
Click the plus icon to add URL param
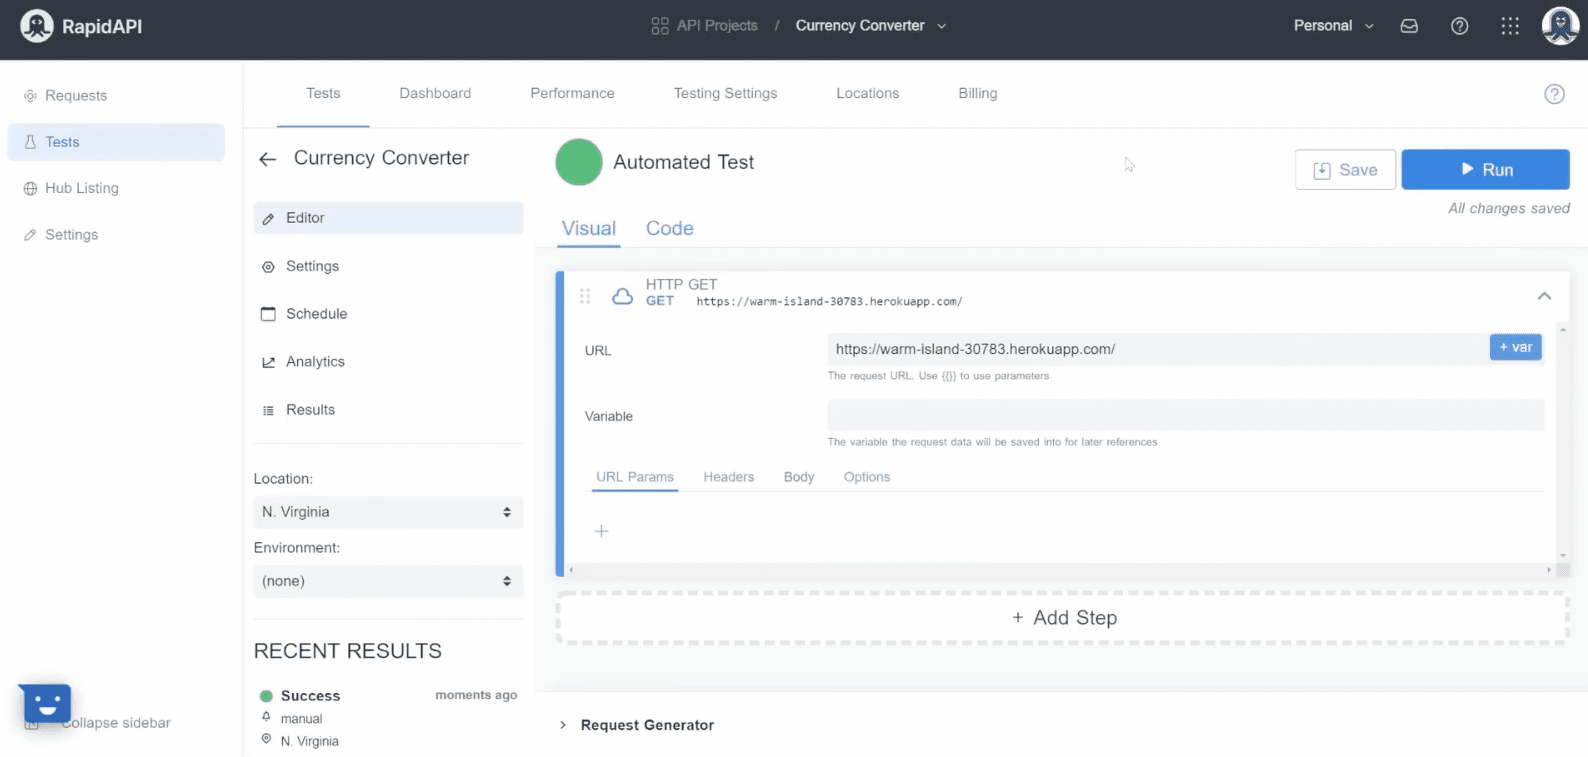[602, 531]
